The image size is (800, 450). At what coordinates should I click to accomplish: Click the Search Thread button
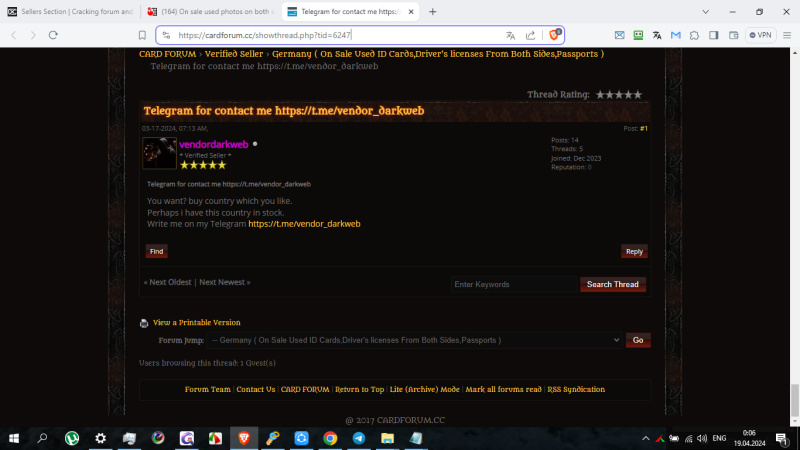[x=612, y=284]
